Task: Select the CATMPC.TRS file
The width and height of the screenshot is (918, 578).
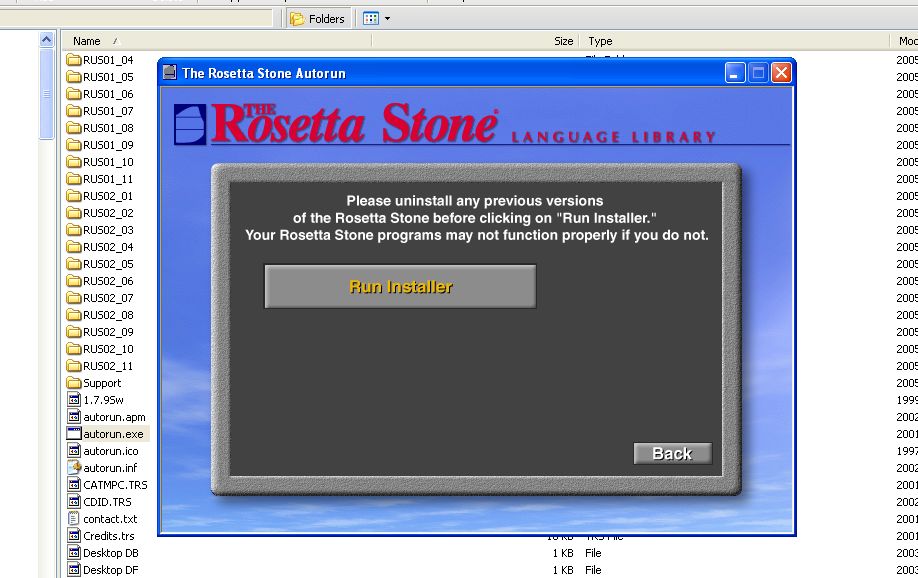Action: [x=114, y=485]
